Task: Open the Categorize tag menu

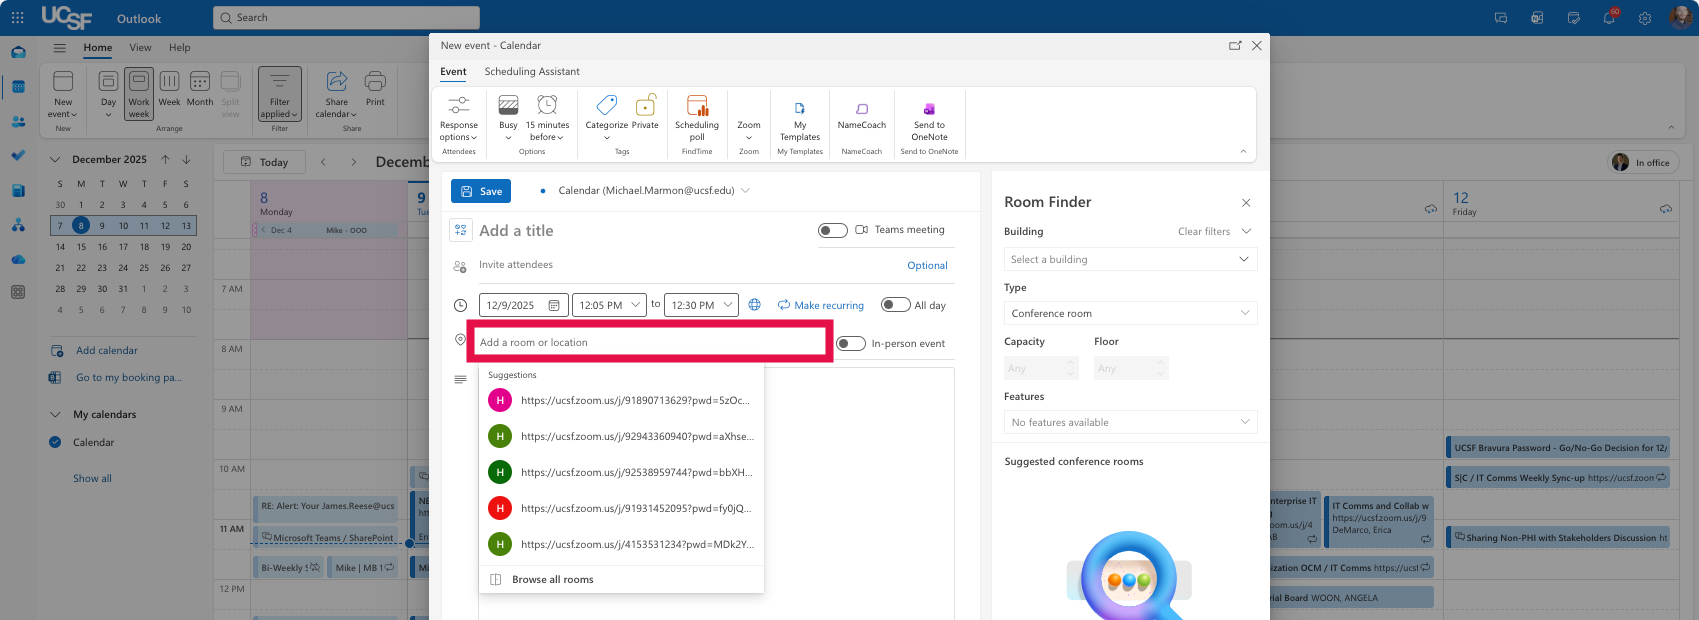Action: coord(606,119)
